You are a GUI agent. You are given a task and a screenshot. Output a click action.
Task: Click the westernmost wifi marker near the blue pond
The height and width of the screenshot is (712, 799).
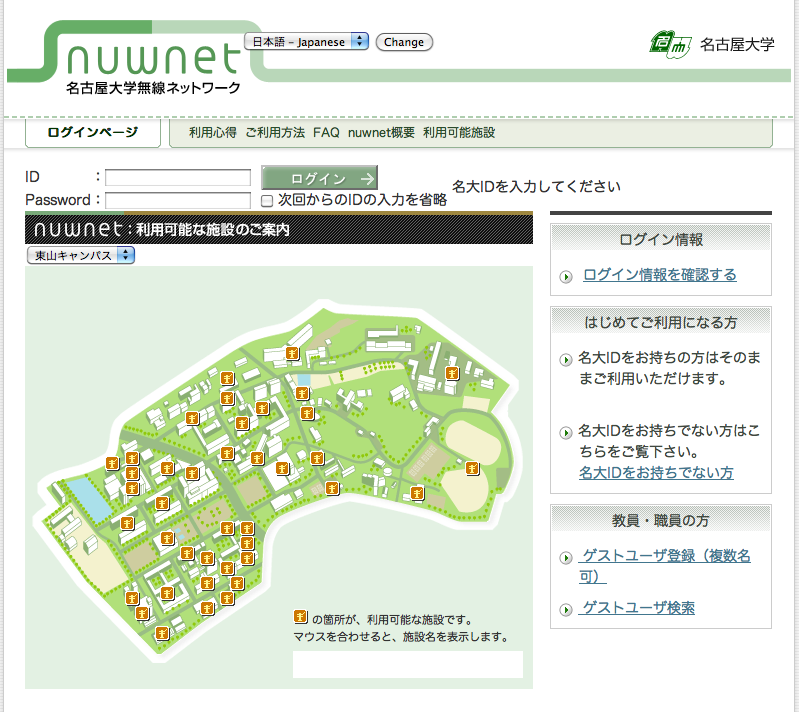tap(112, 463)
